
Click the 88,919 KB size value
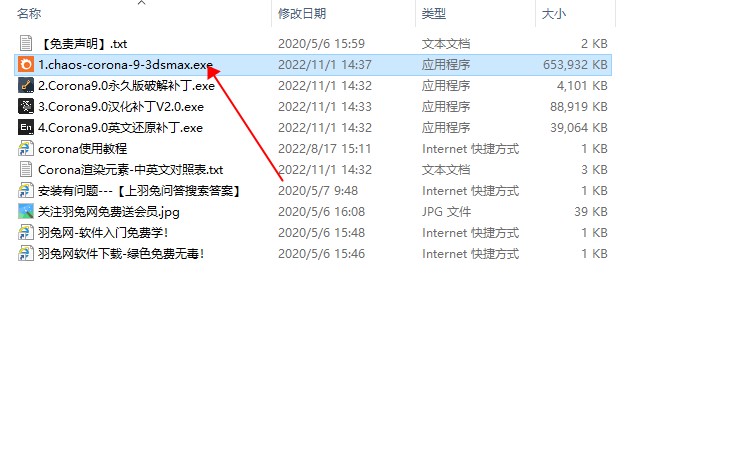pos(579,107)
